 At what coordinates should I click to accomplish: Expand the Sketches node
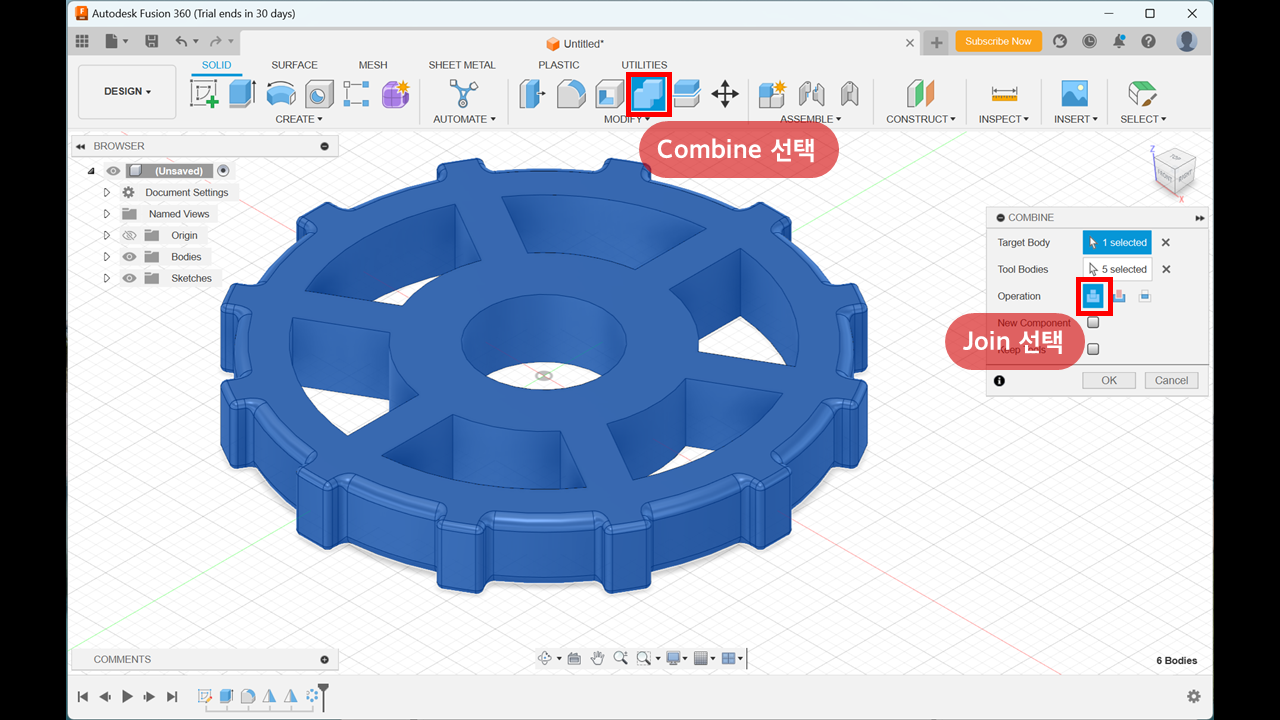click(x=107, y=278)
